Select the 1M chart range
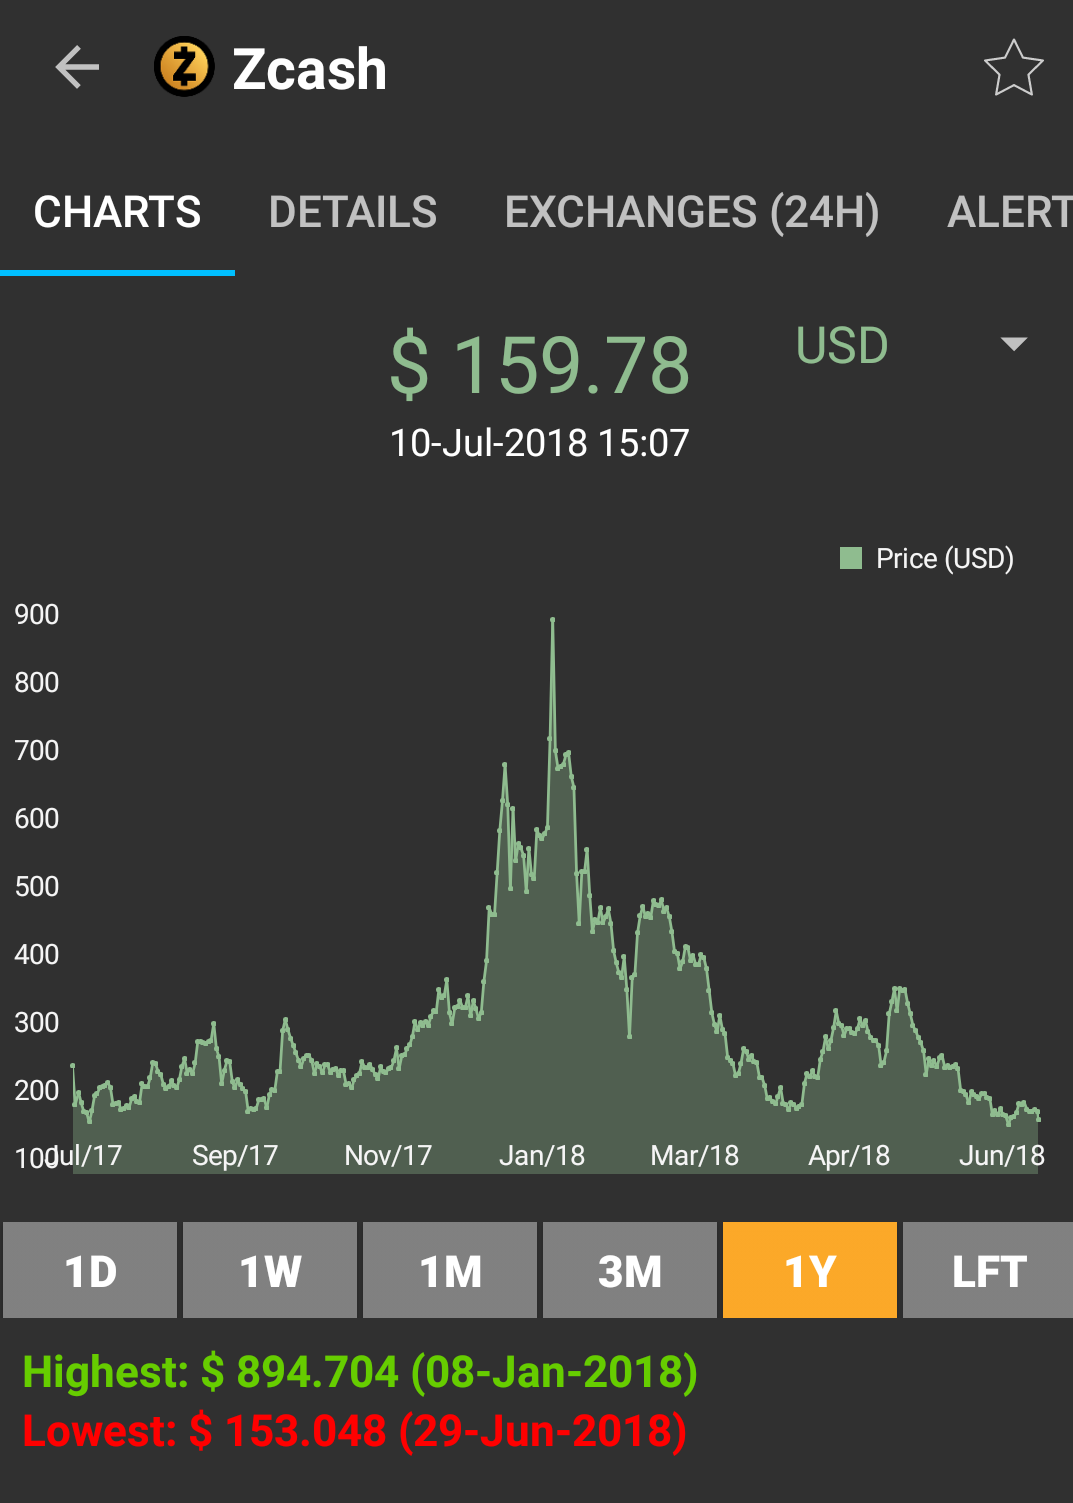 click(450, 1270)
